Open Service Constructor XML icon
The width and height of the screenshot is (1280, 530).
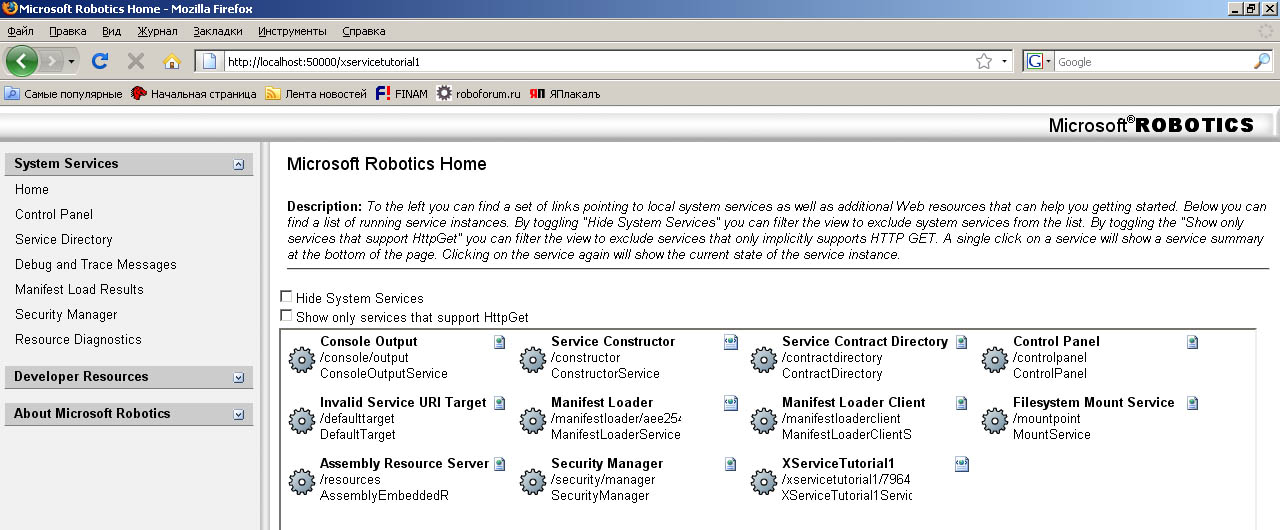(731, 342)
